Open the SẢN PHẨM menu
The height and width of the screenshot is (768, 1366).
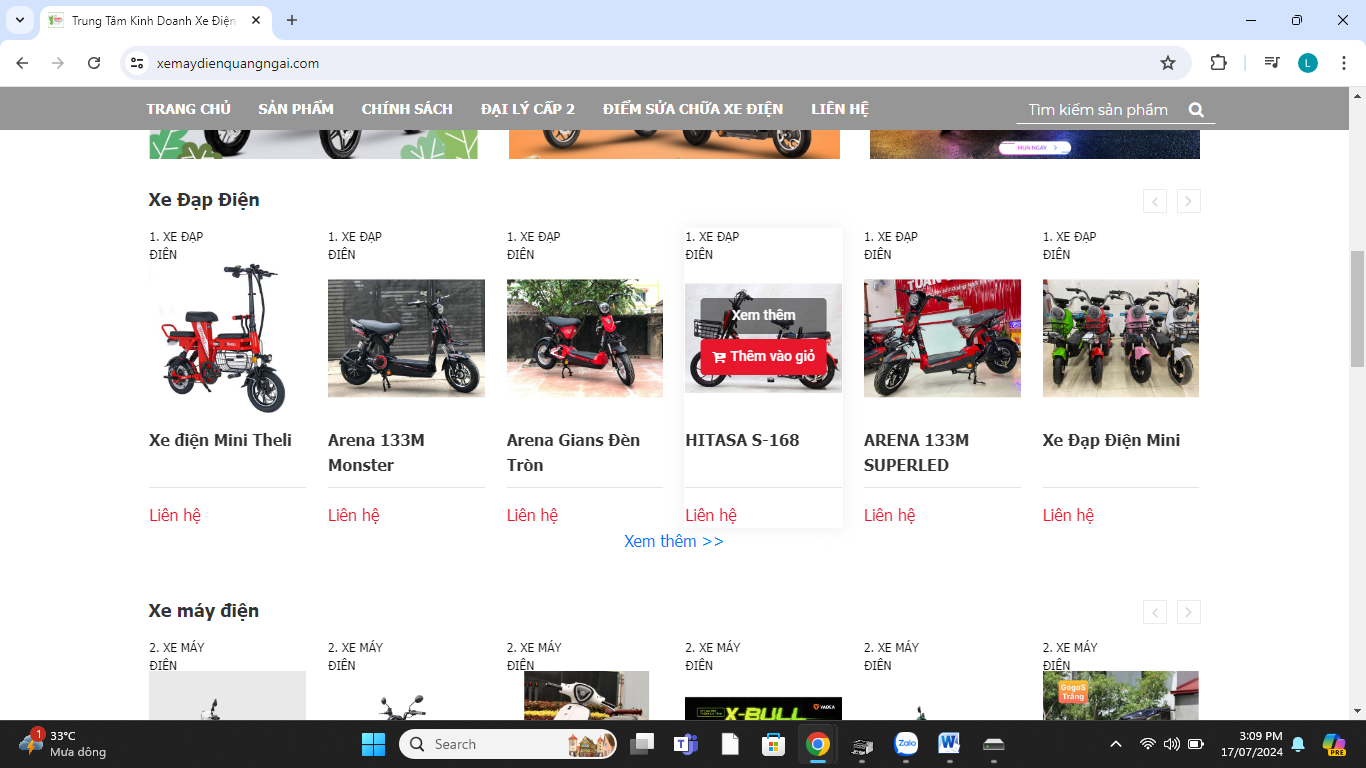(296, 109)
